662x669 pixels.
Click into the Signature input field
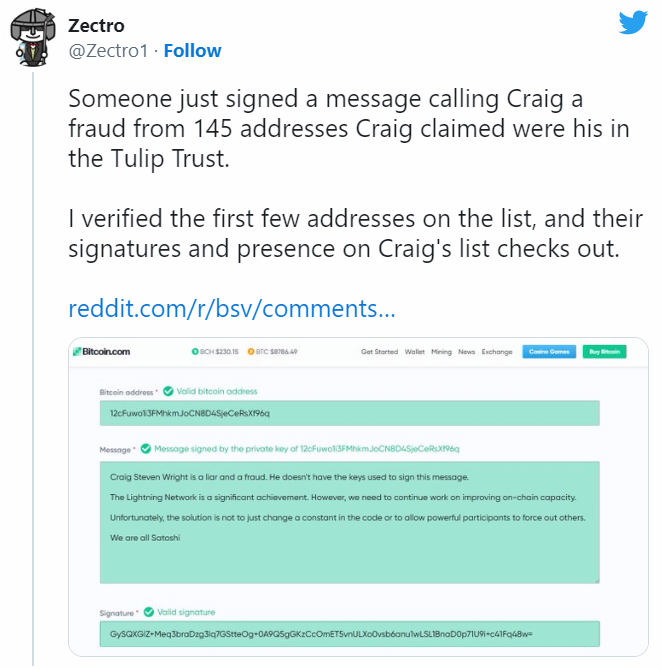pyautogui.click(x=349, y=634)
